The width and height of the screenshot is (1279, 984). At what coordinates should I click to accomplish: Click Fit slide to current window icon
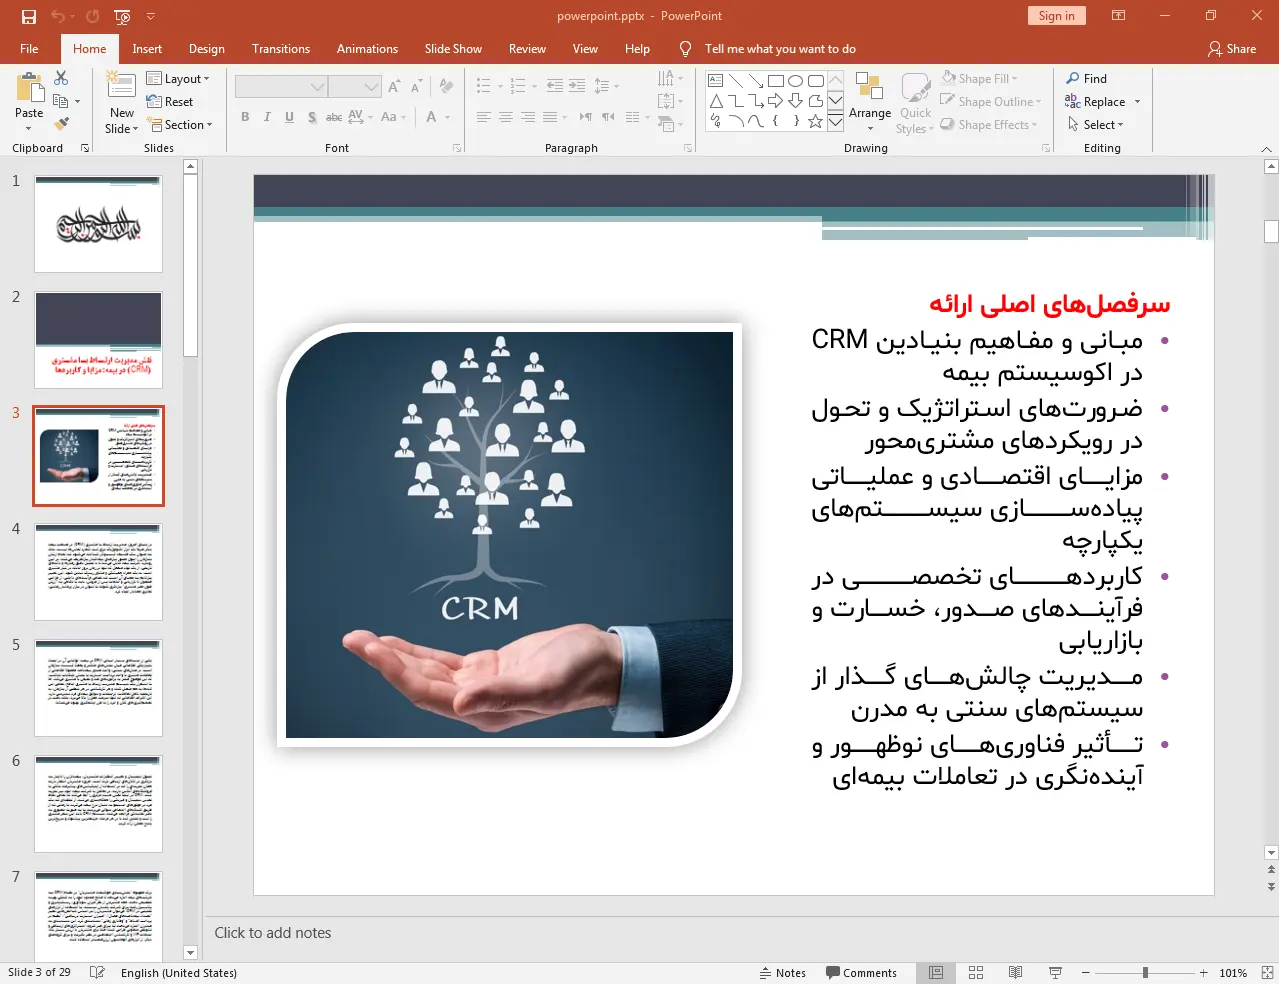[x=1267, y=972]
